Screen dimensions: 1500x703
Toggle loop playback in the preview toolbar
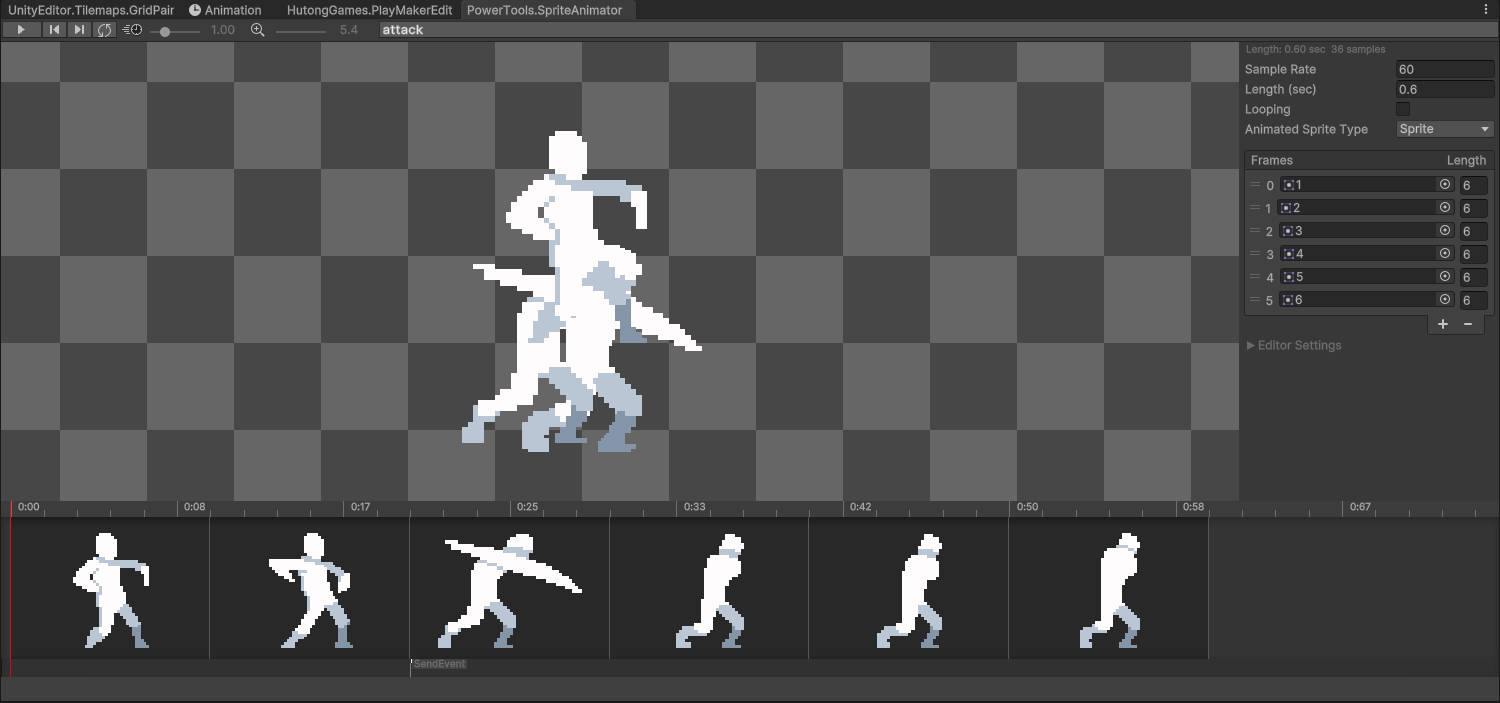pyautogui.click(x=104, y=29)
